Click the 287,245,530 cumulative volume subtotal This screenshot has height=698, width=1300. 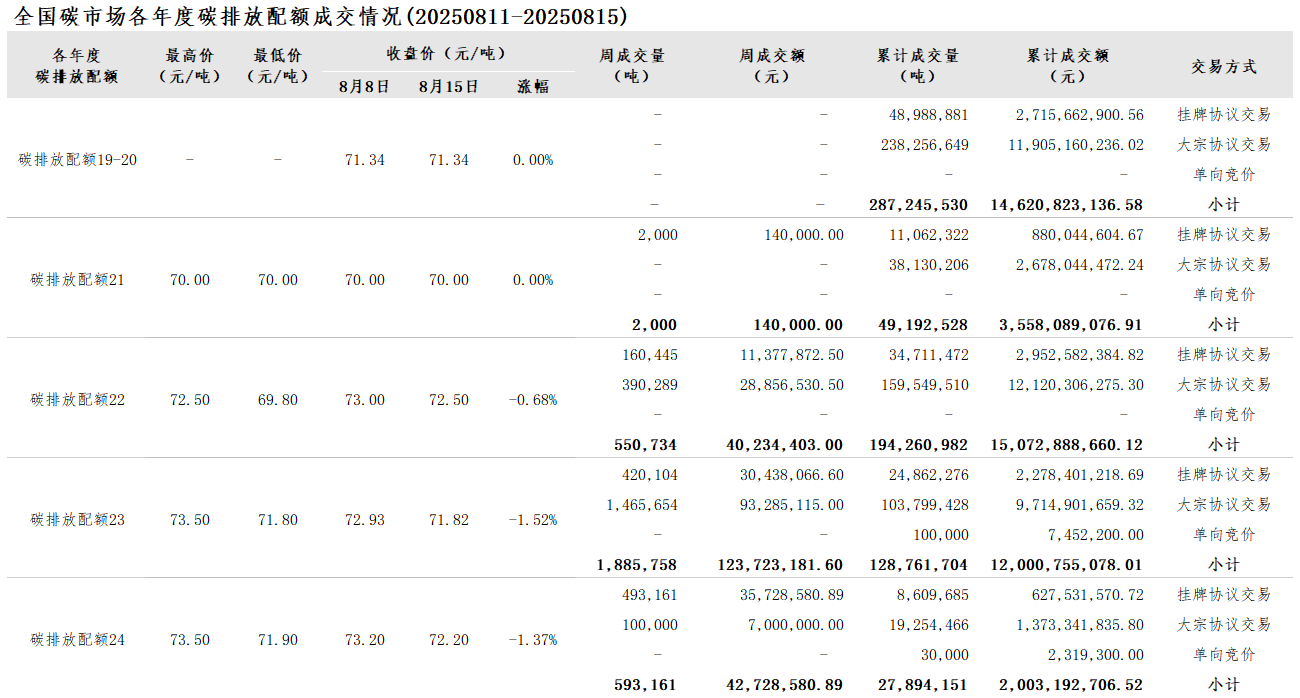click(x=918, y=205)
